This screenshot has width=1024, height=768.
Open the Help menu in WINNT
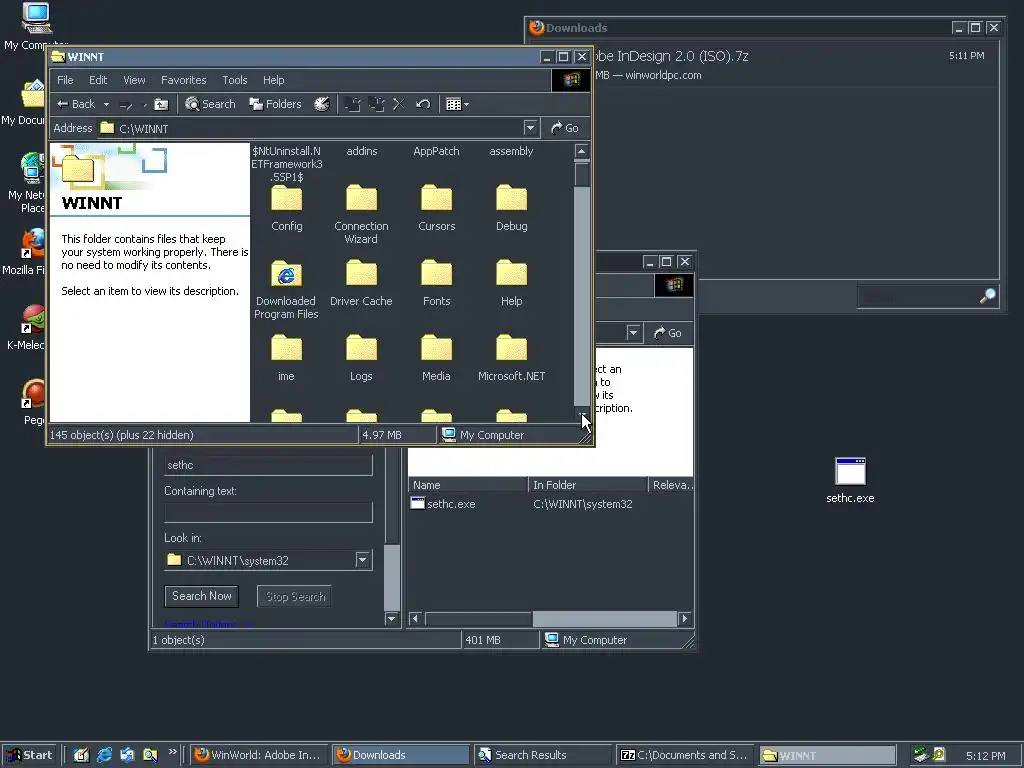click(x=274, y=80)
